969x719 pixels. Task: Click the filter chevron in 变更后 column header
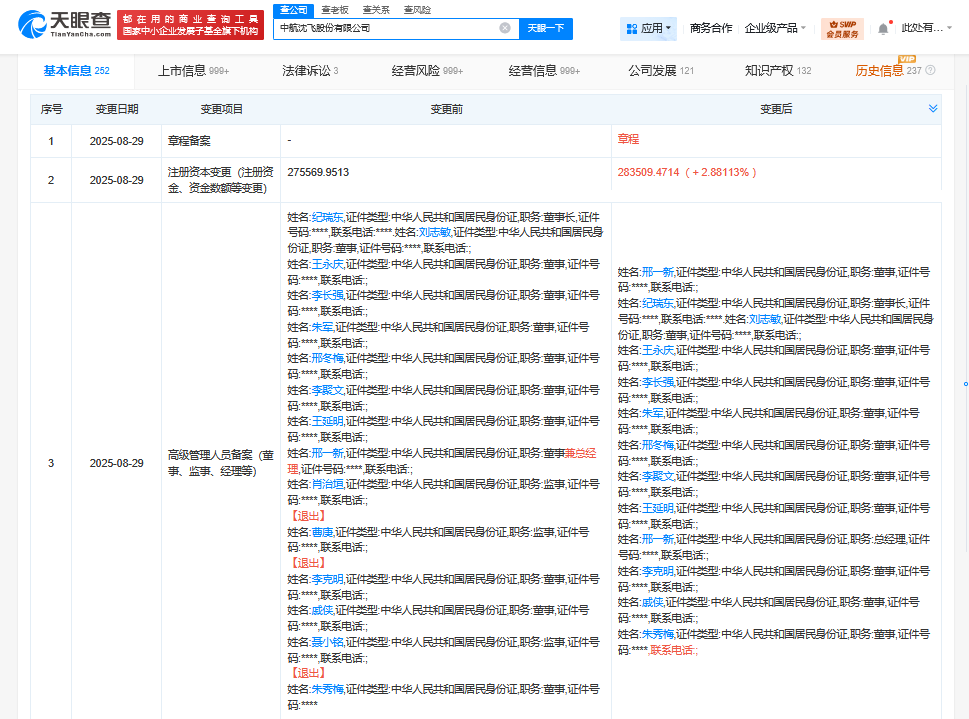[x=934, y=107]
